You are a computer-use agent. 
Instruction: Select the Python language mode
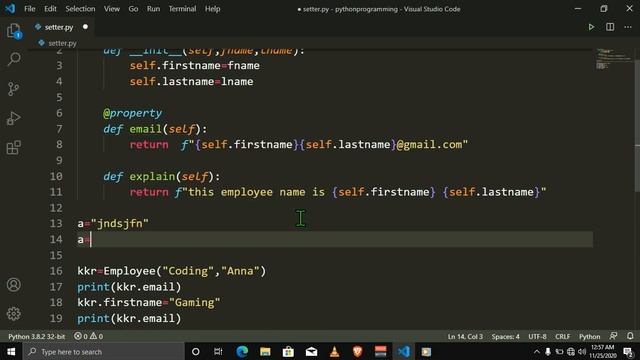point(589,336)
